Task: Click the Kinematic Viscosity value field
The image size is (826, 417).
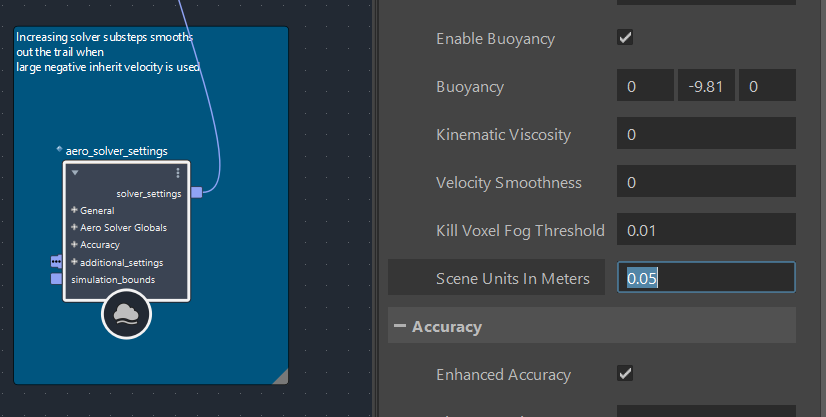Action: tap(705, 134)
